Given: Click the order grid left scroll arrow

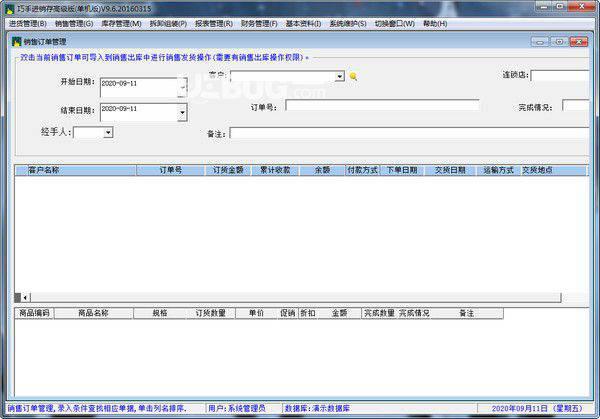Looking at the screenshot, I should tap(25, 297).
